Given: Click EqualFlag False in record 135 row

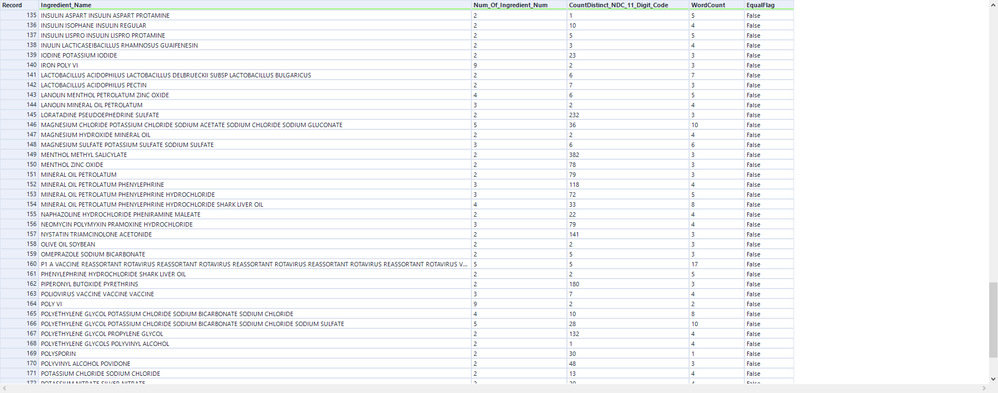Looking at the screenshot, I should tap(769, 15).
